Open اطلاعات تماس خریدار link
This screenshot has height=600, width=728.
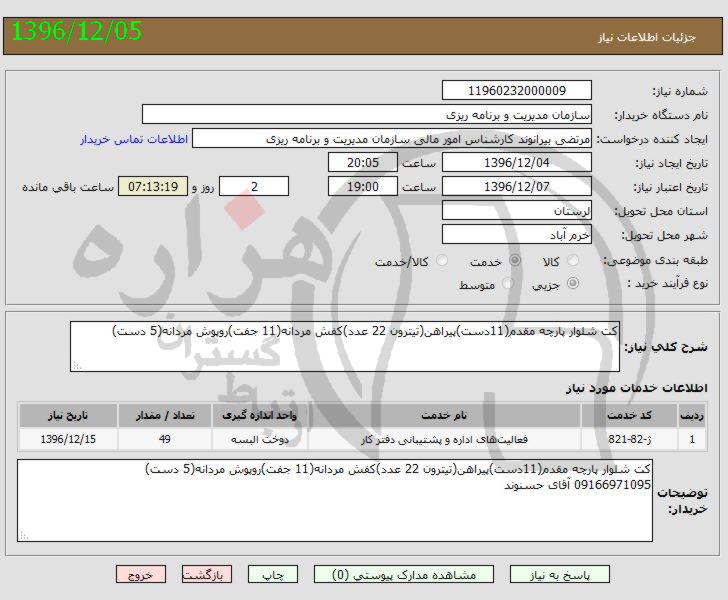point(134,139)
